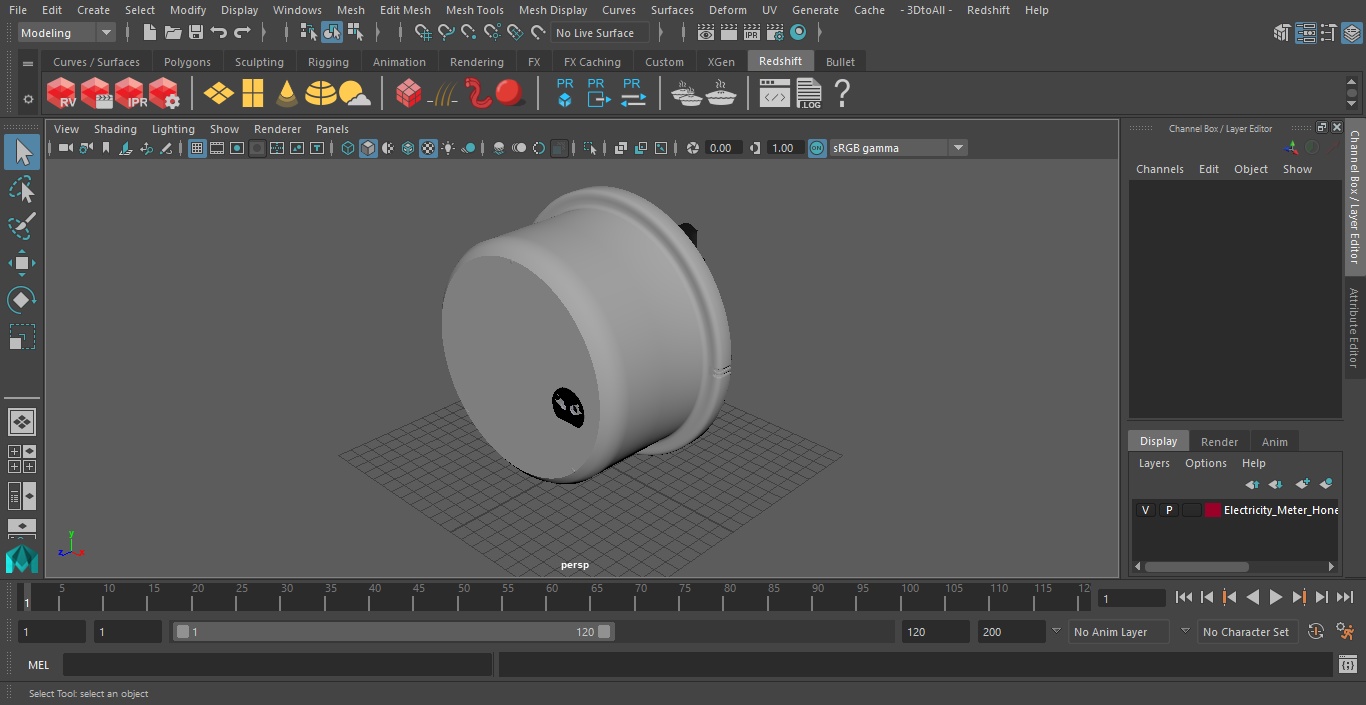
Task: Activate the Rotate tool
Action: pyautogui.click(x=22, y=300)
